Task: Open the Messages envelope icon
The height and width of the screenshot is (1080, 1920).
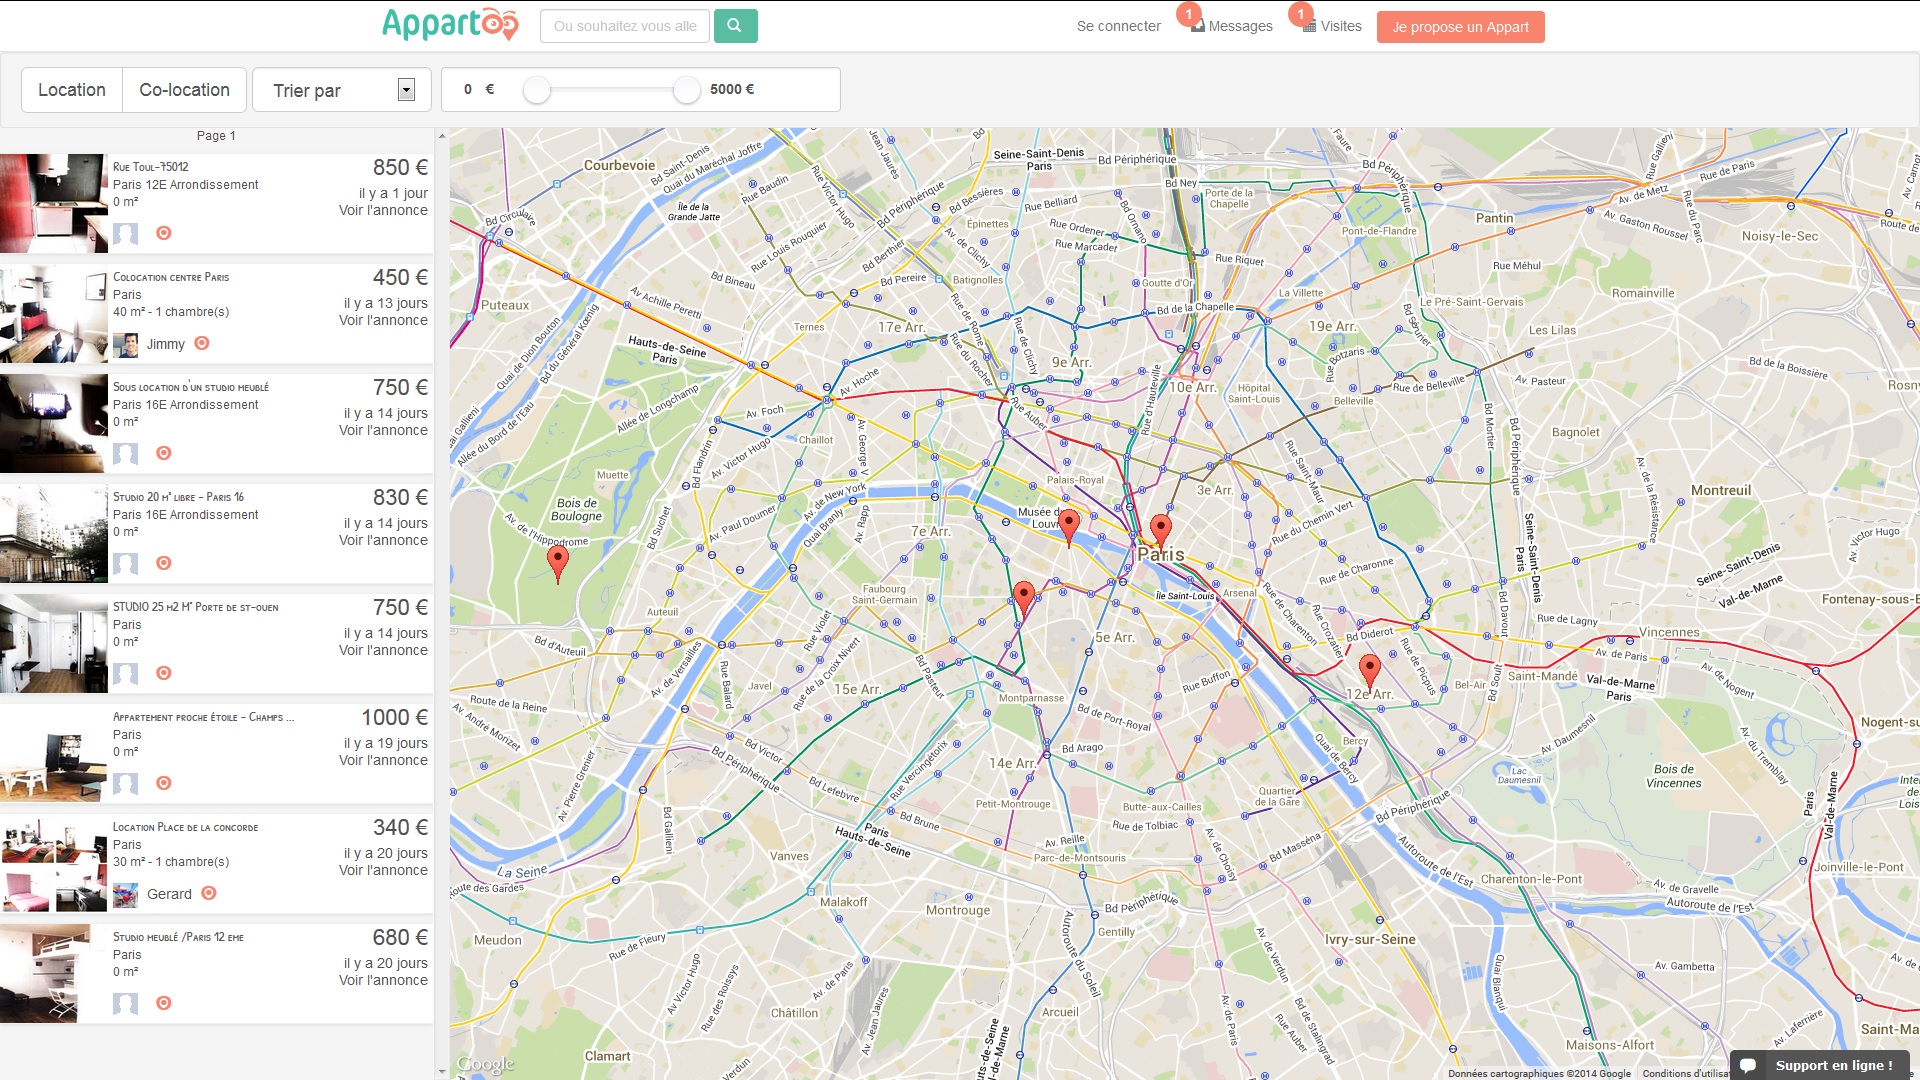Action: pyautogui.click(x=1197, y=26)
